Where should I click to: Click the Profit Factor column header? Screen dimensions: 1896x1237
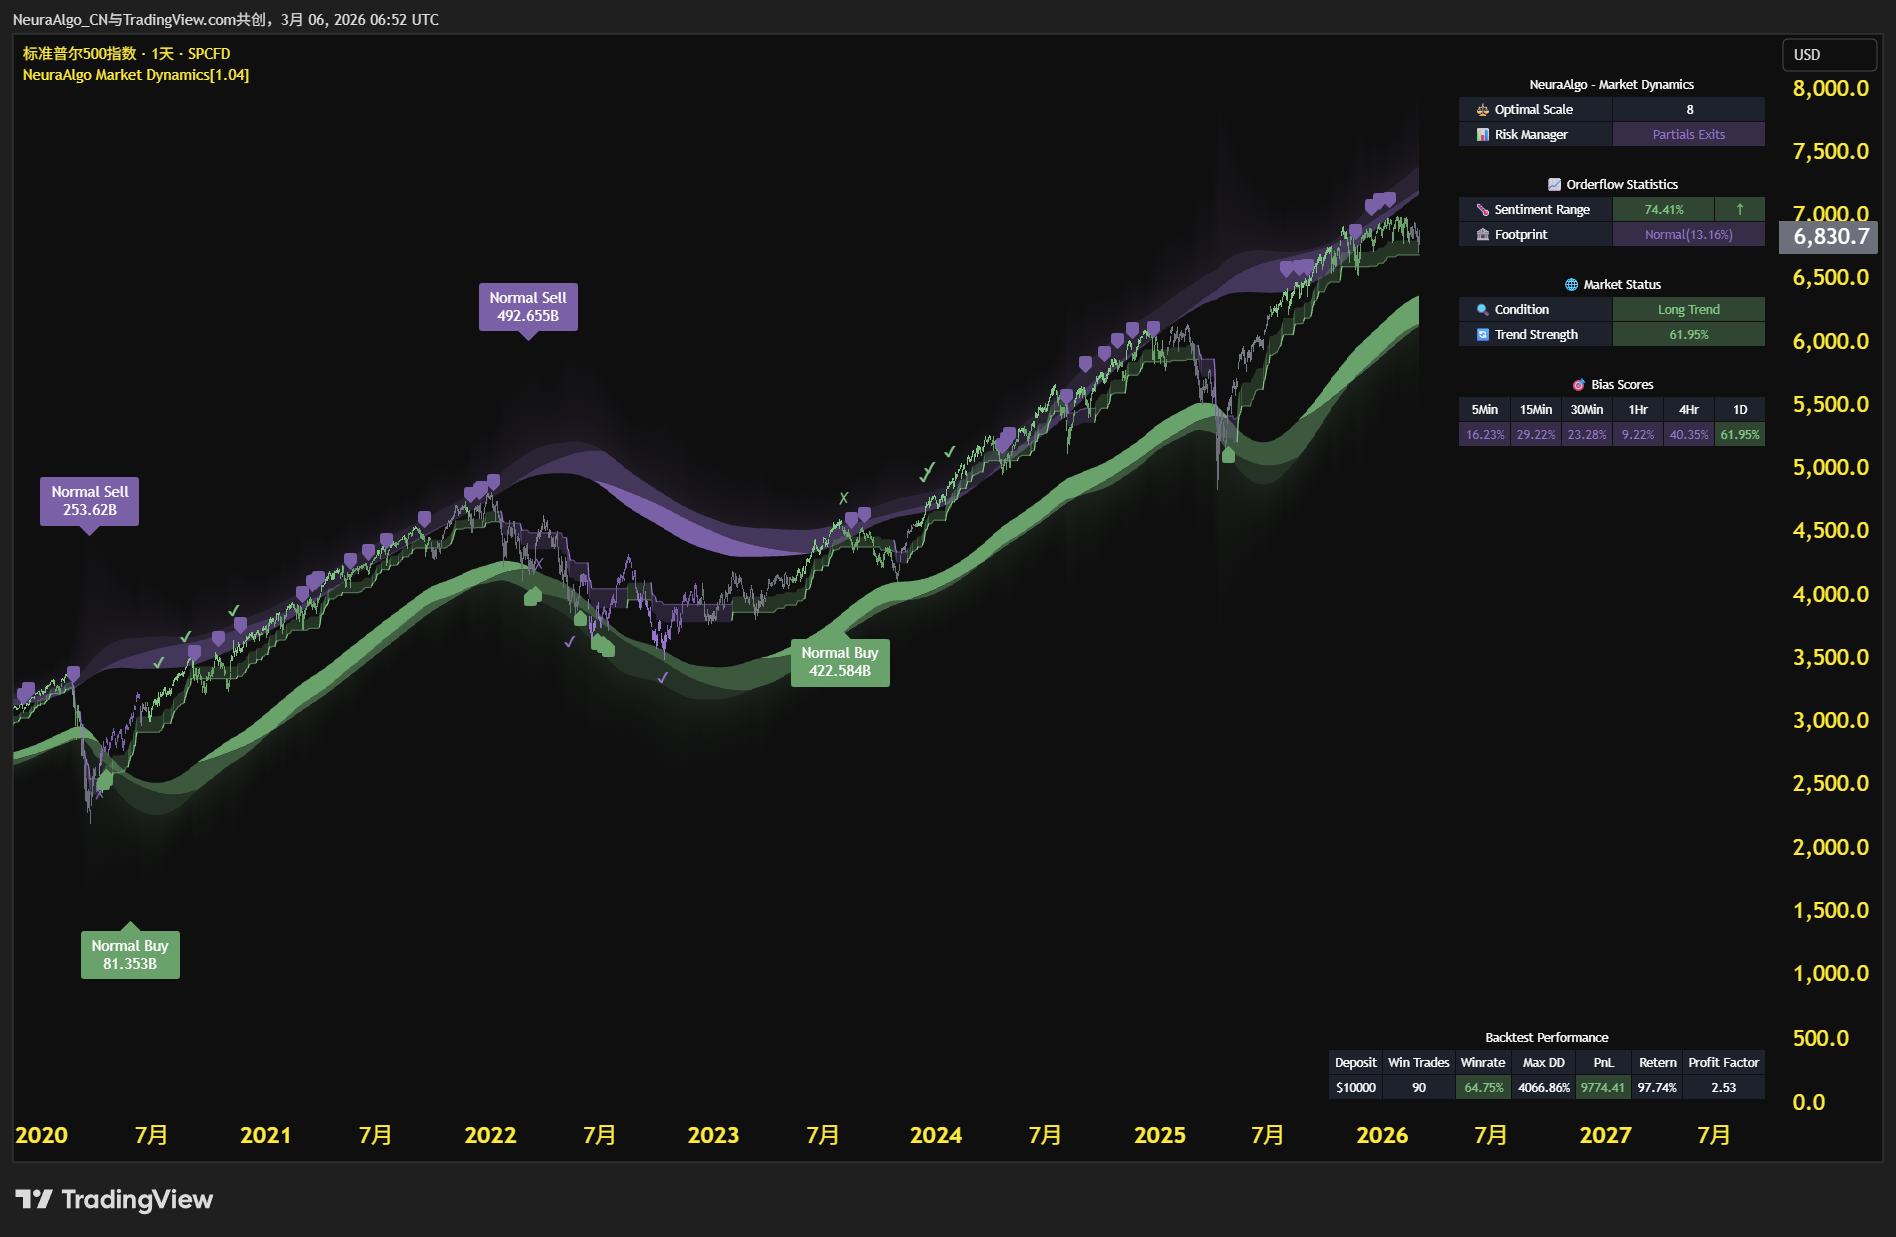click(x=1724, y=1063)
